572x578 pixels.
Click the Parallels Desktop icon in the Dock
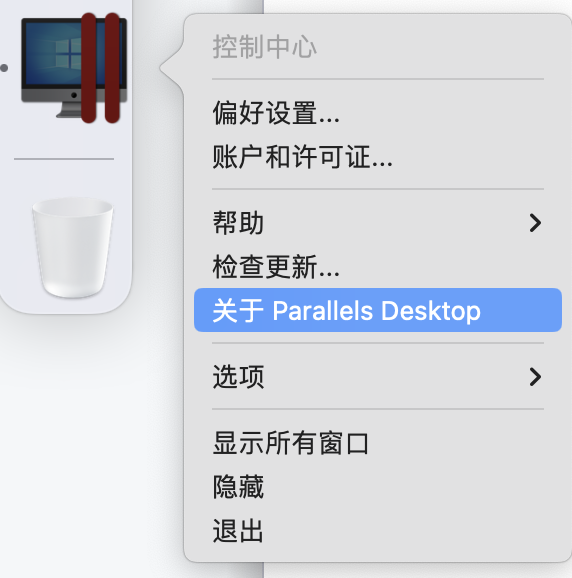click(x=74, y=68)
